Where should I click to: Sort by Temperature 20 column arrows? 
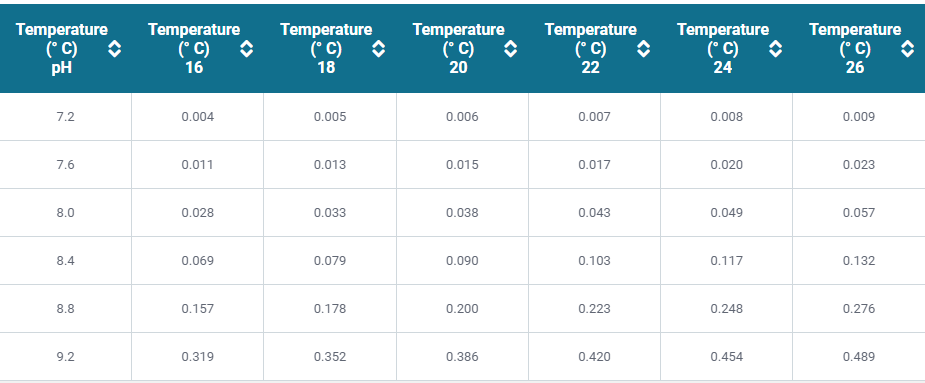[x=511, y=49]
